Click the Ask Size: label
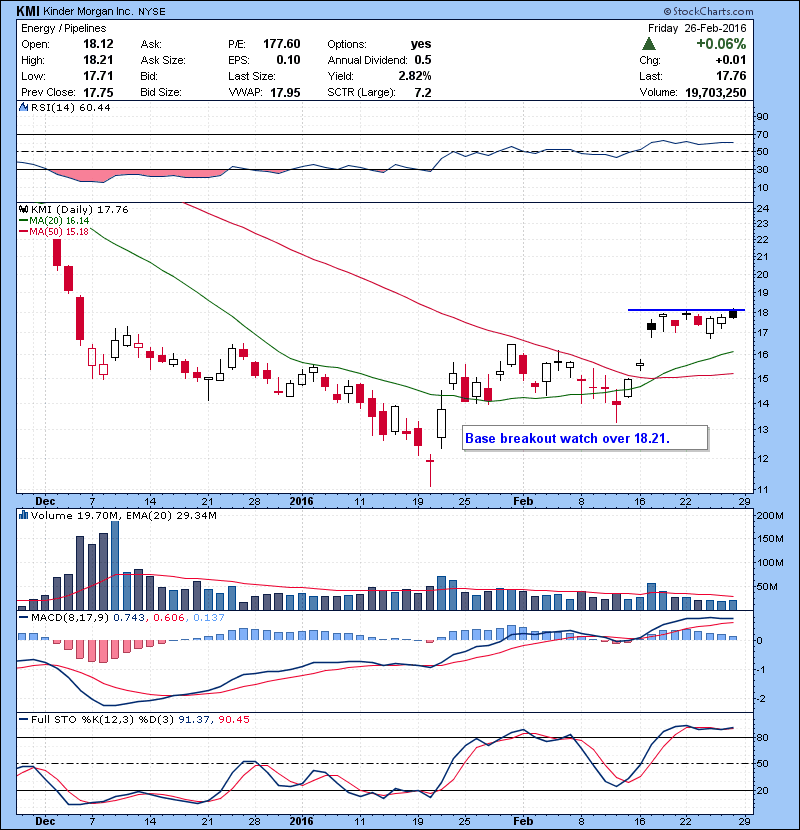 point(163,60)
